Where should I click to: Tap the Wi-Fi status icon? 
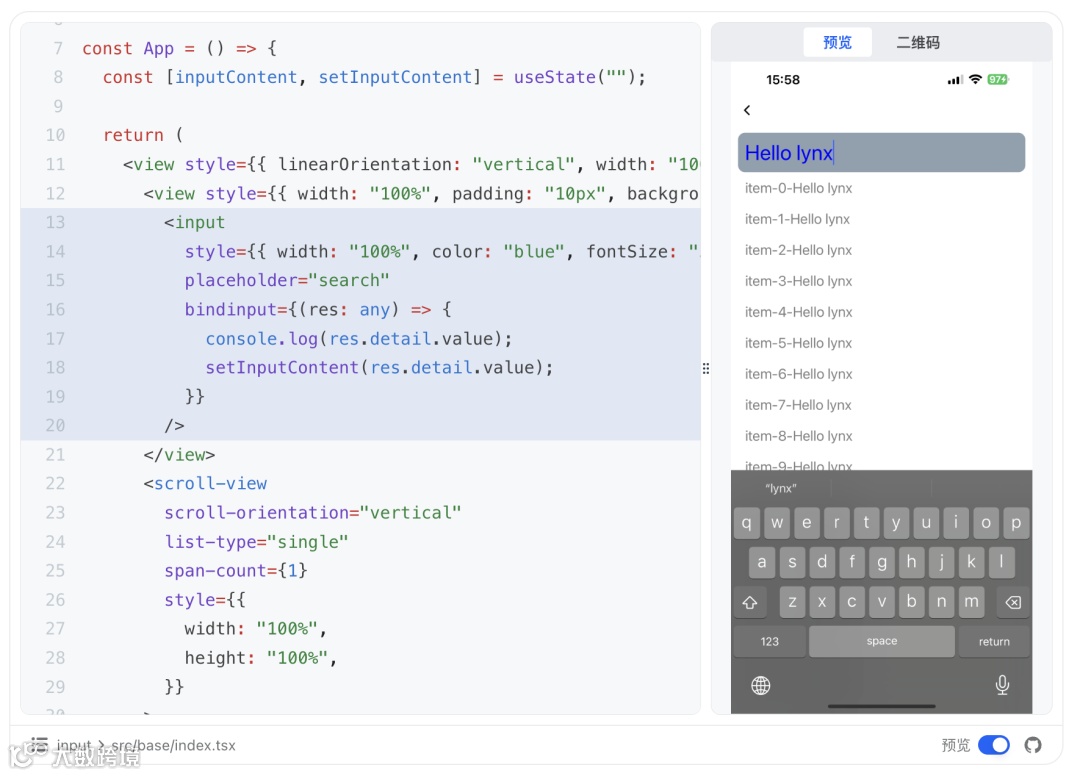point(975,79)
